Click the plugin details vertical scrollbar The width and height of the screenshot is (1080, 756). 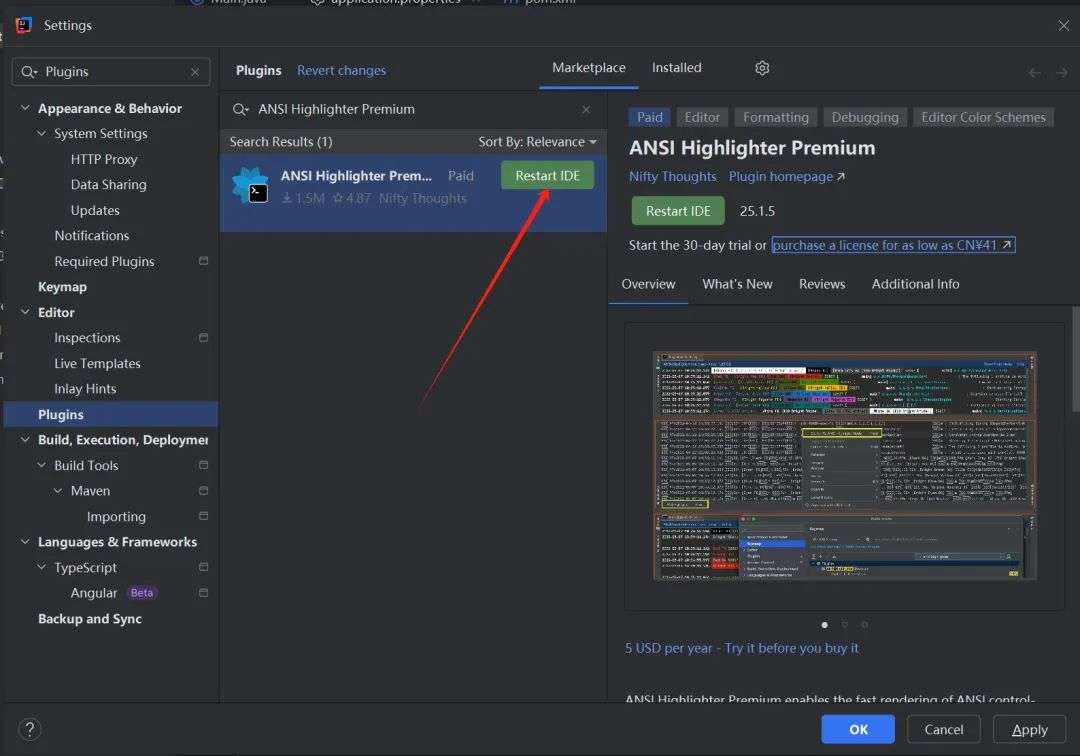click(x=1076, y=358)
